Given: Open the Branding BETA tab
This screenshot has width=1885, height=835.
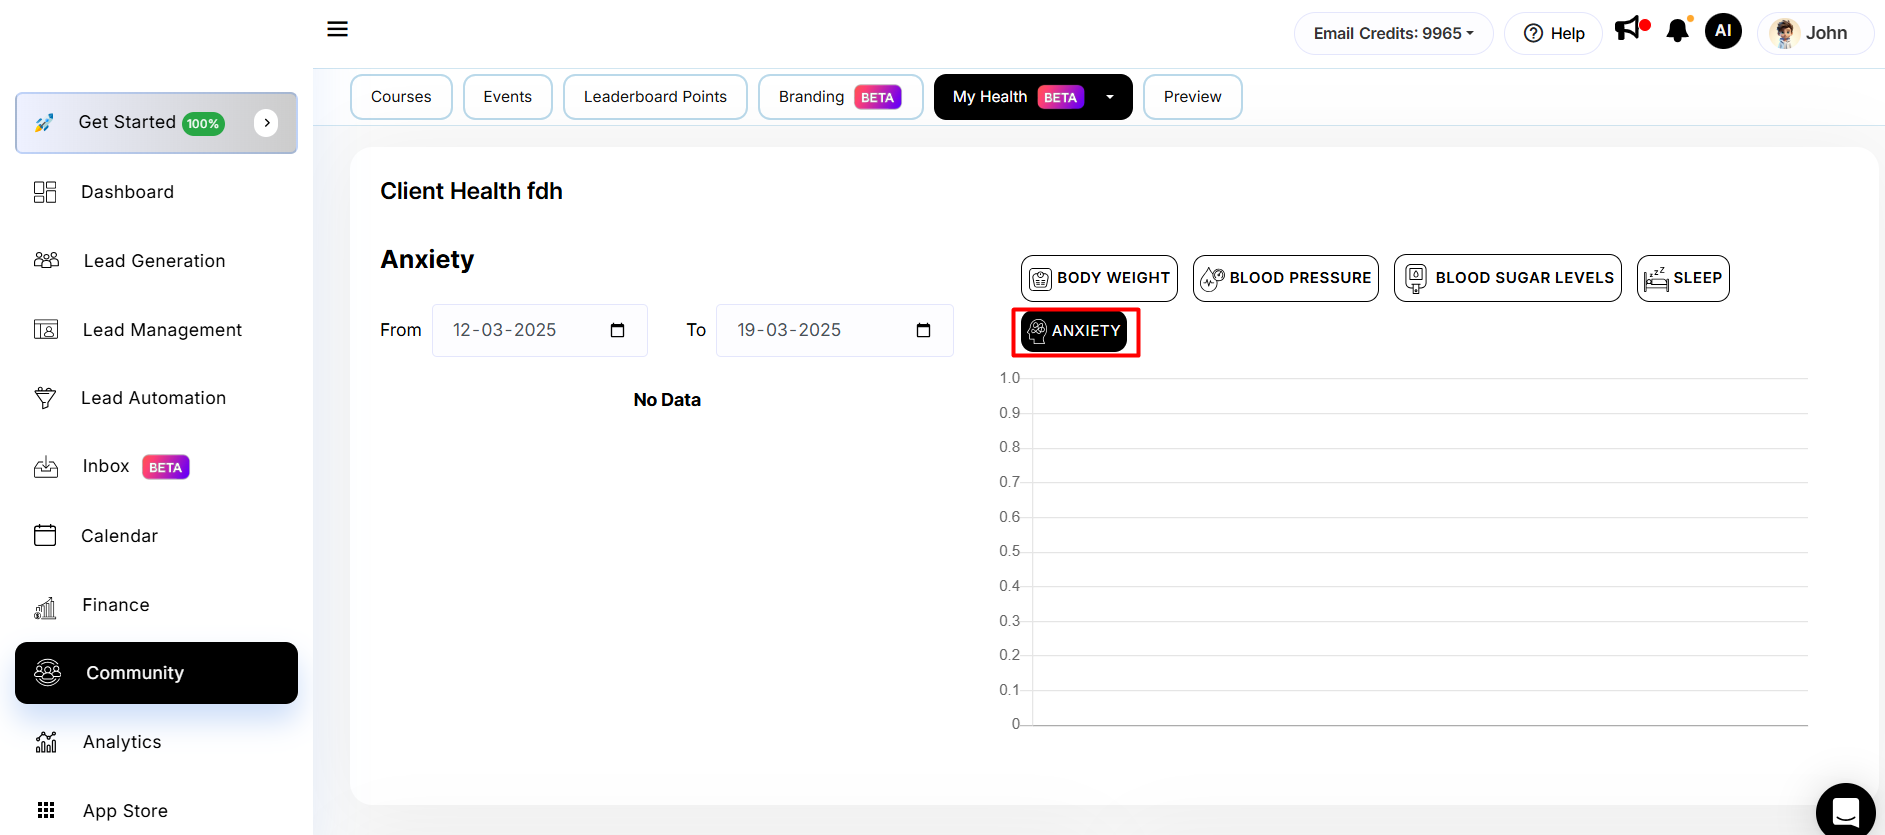Looking at the screenshot, I should coord(840,97).
